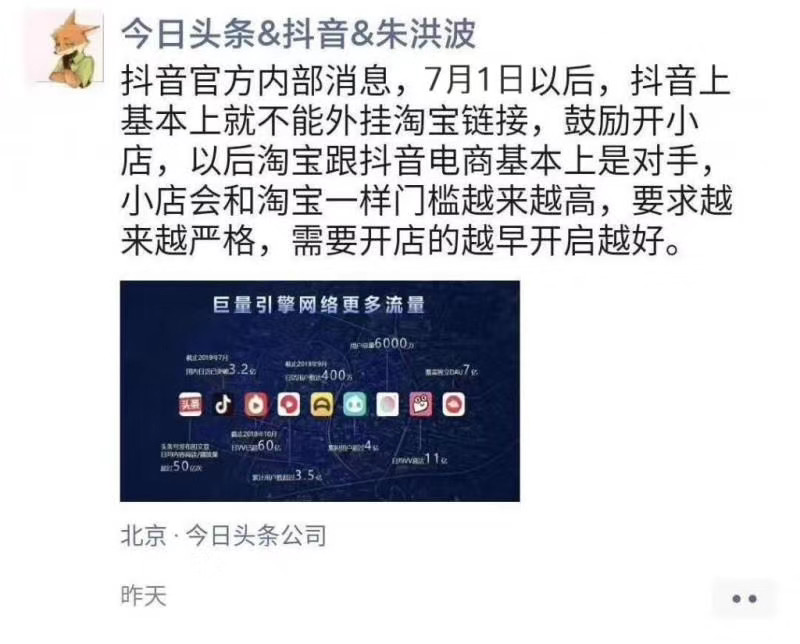800x644 pixels.
Task: Tap the orange flame play-button icon
Action: 256,405
